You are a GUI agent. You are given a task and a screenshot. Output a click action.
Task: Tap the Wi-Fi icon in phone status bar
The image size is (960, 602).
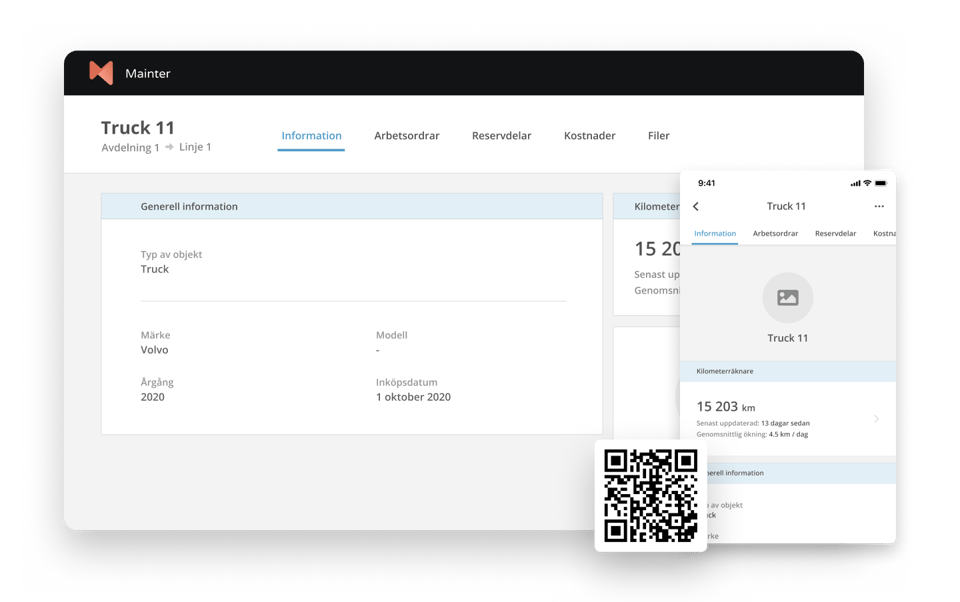point(867,183)
